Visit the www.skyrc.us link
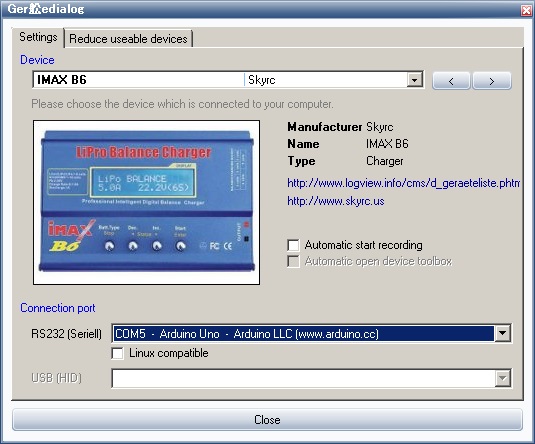 click(x=336, y=201)
